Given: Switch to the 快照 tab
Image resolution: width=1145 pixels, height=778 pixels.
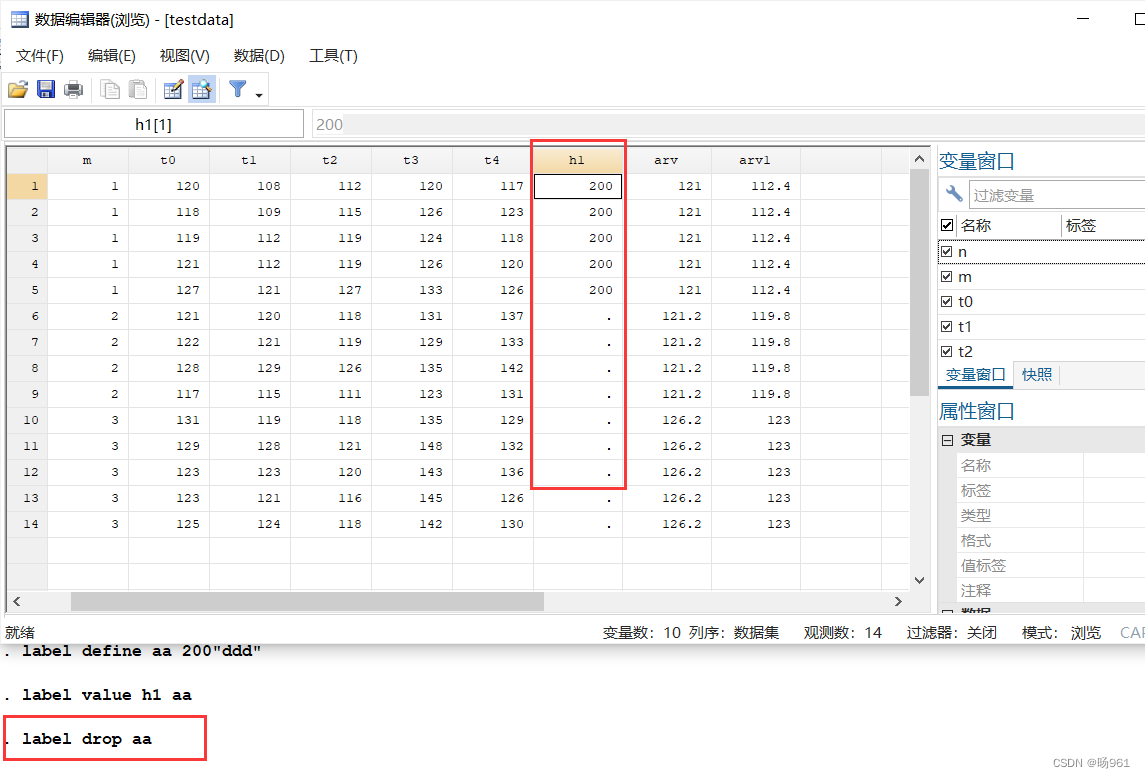Looking at the screenshot, I should point(1037,375).
